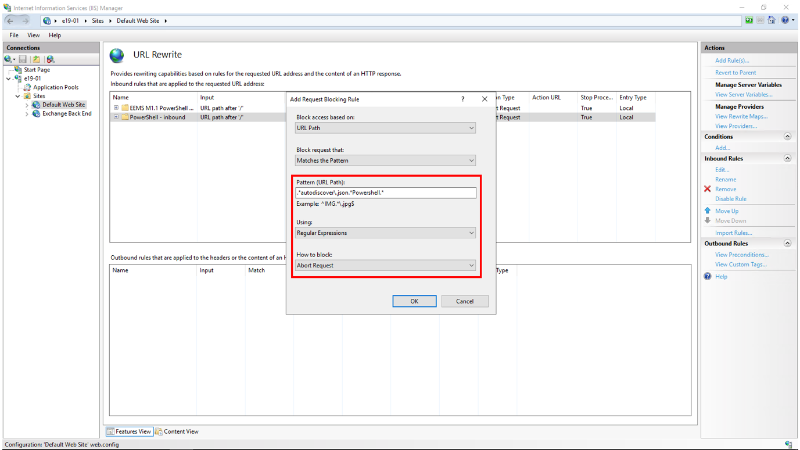Click OK in Add Request Blocking Rule
This screenshot has width=800, height=450.
point(414,301)
